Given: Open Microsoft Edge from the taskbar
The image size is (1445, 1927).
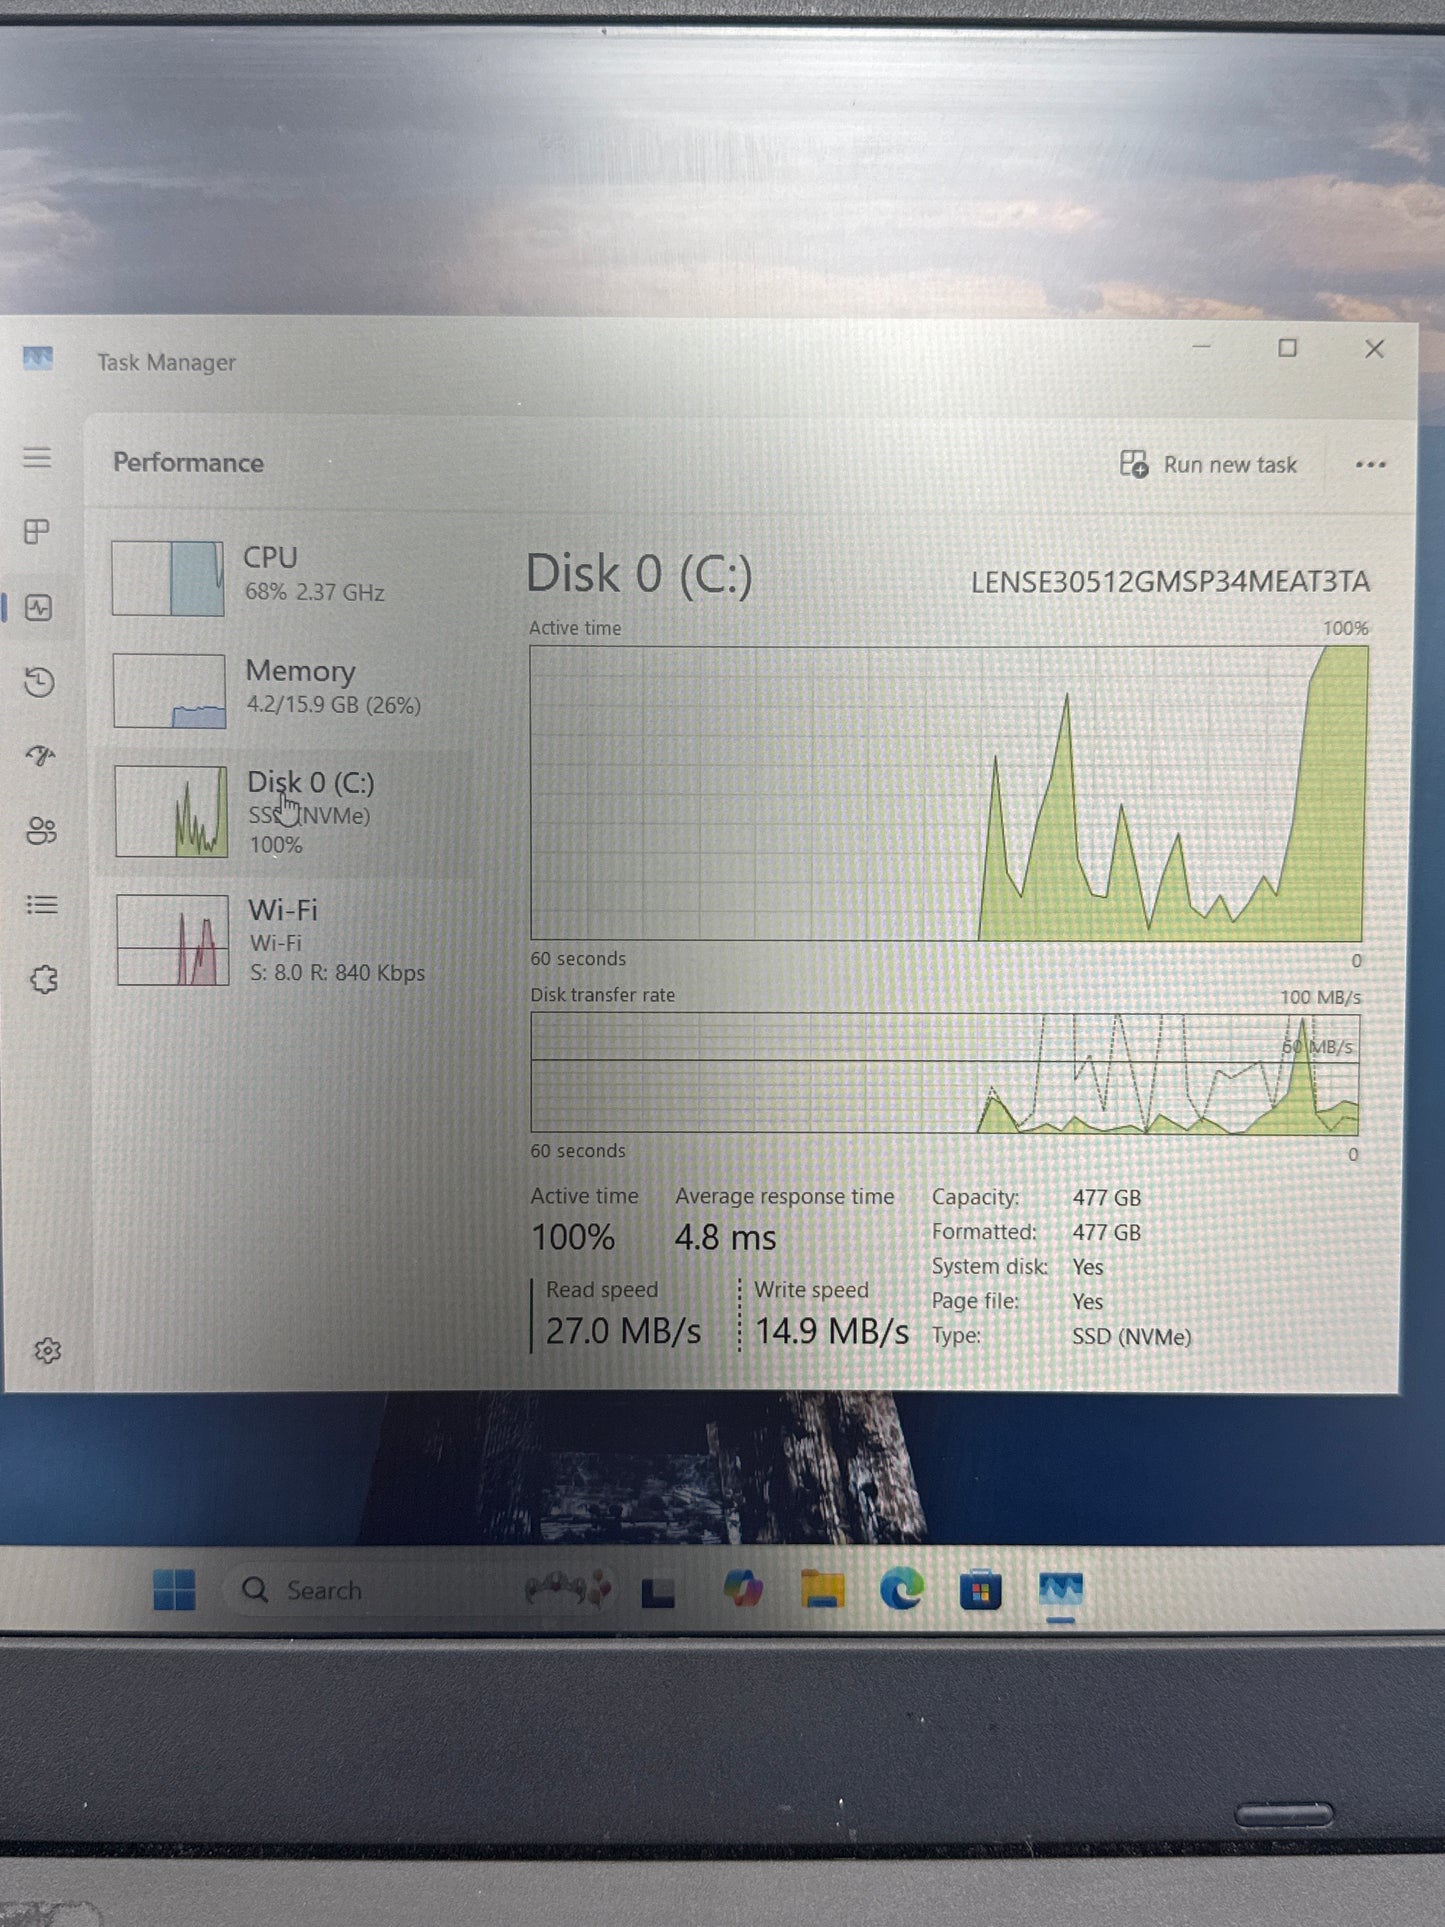Looking at the screenshot, I should [901, 1589].
